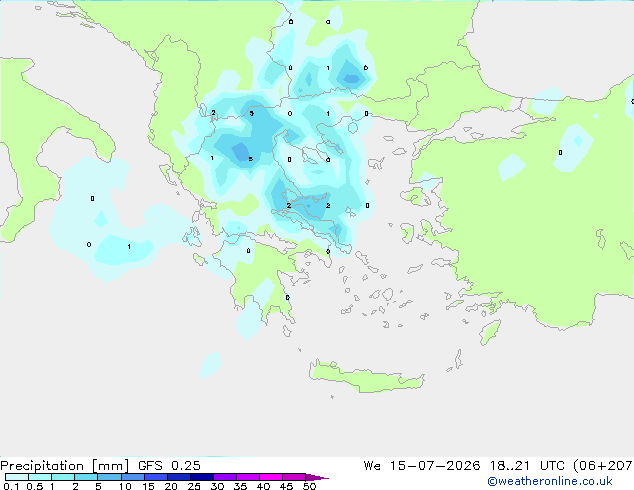The height and width of the screenshot is (490, 634).
Task: Click the 35–40 mm legend color swatch
Action: click(247, 477)
